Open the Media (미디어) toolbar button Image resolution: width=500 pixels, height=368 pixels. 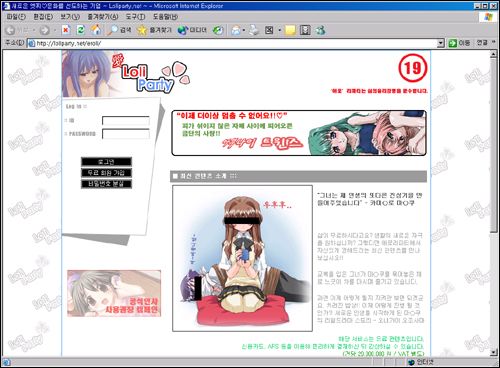click(192, 30)
